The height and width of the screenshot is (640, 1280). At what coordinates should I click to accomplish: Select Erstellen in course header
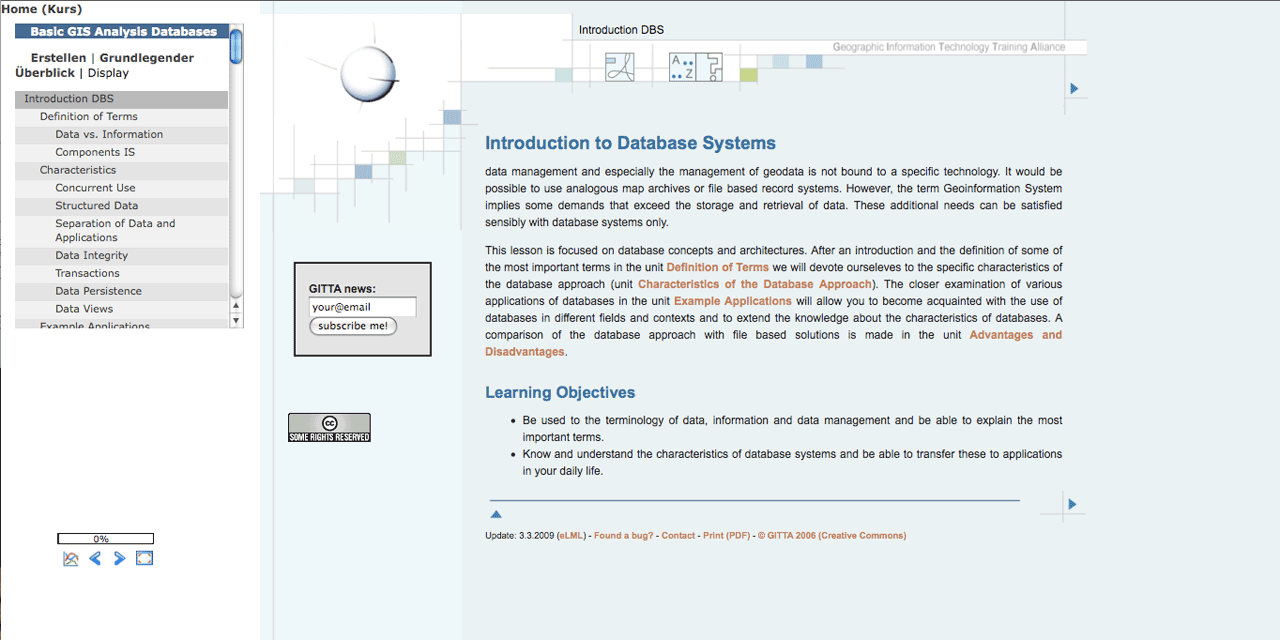[x=58, y=58]
